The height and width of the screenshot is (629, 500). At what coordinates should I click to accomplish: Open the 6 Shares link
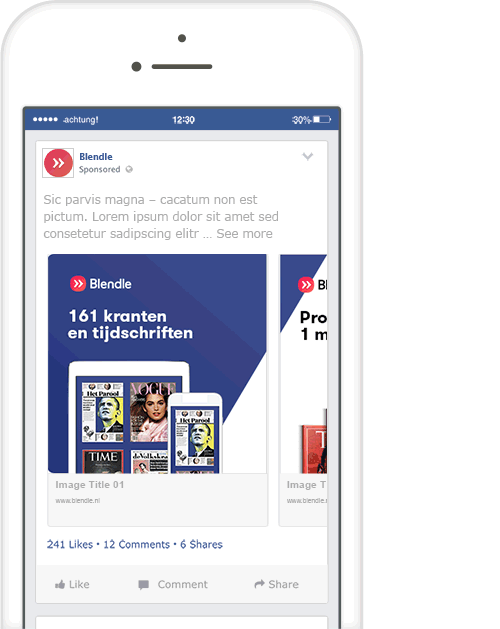tap(201, 544)
